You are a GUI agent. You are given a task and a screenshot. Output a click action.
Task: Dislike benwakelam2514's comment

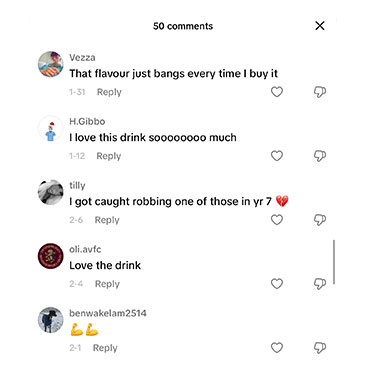point(320,348)
